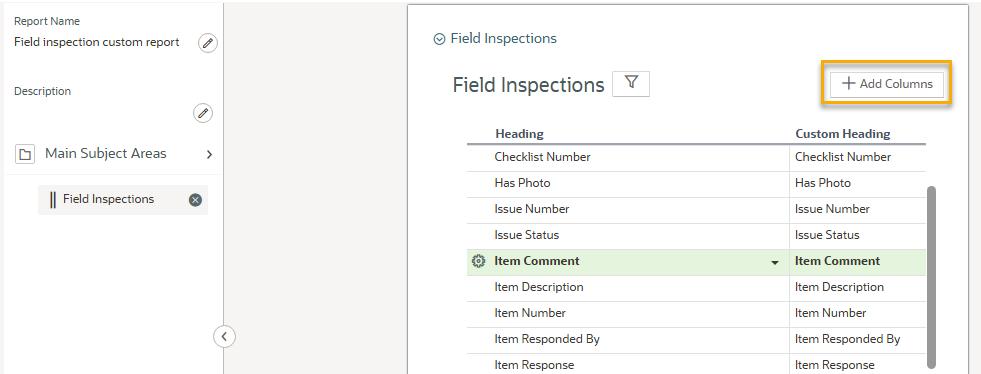Collapse the left side panel with the arrow
981x374 pixels.
click(x=224, y=336)
